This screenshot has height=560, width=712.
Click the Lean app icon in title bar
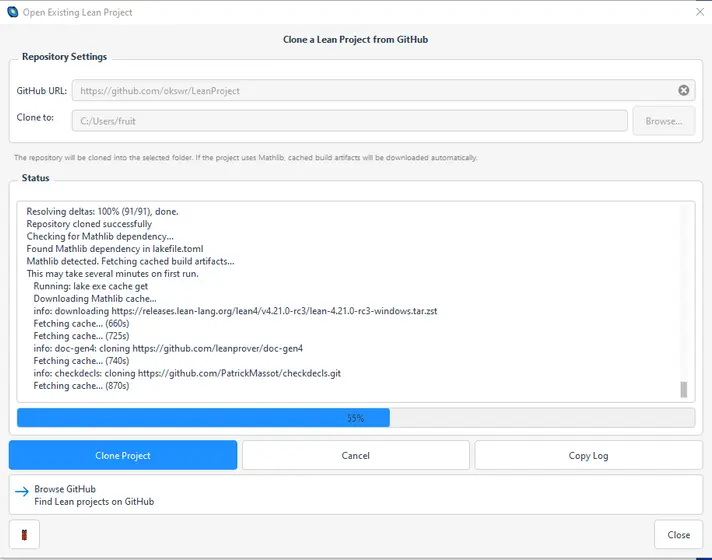(12, 12)
